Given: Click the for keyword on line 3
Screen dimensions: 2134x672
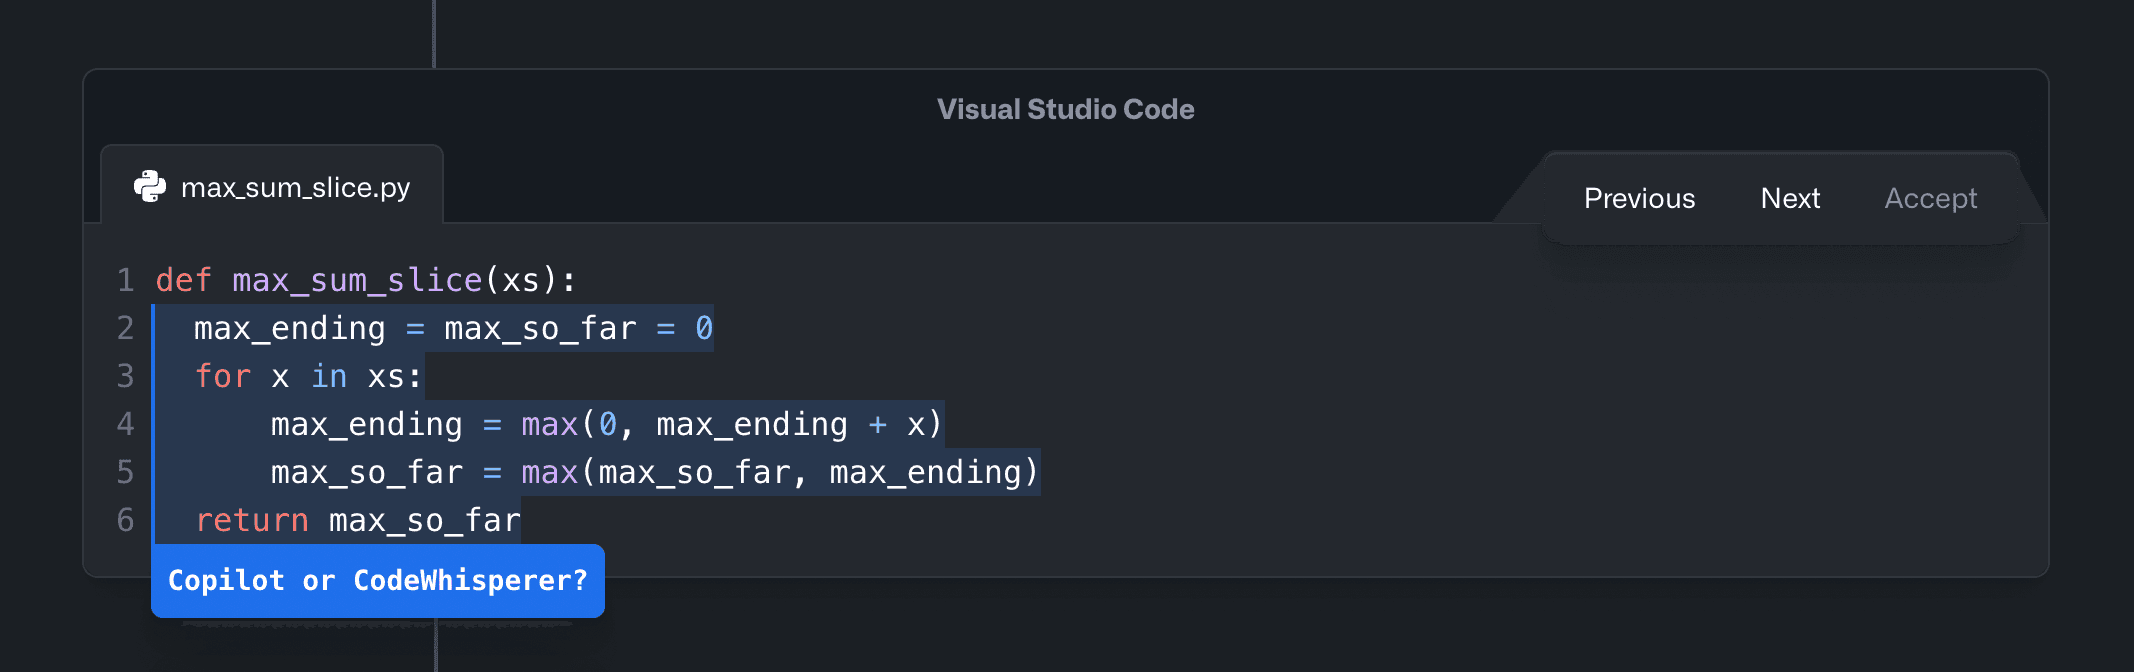Looking at the screenshot, I should pos(222,376).
